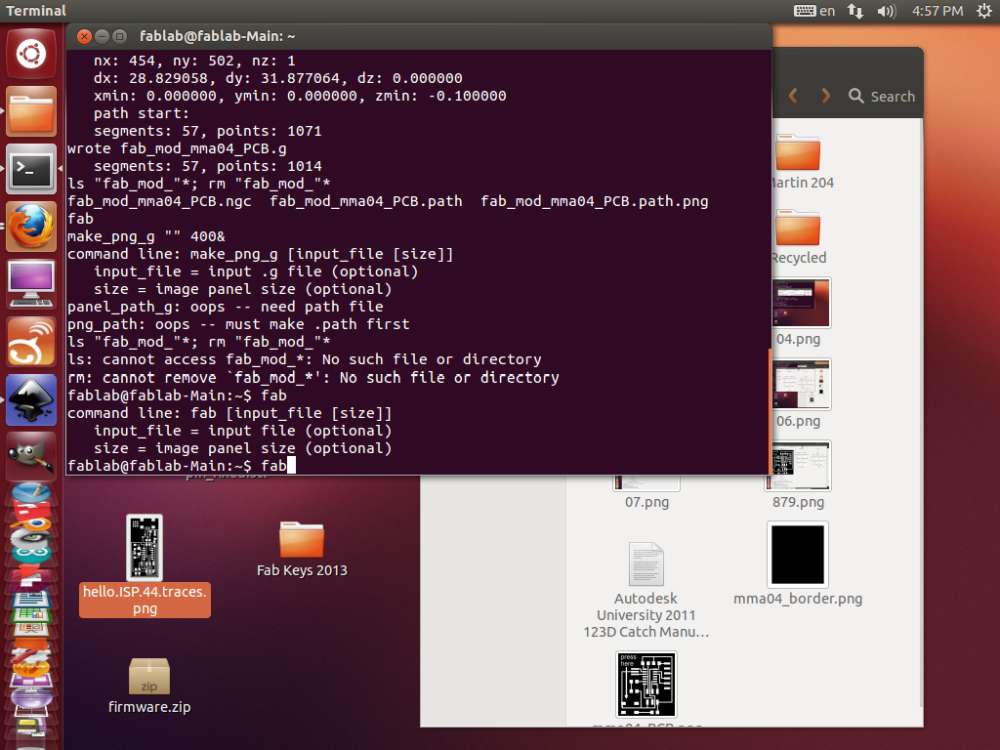Select the 04.png thumbnail

pyautogui.click(x=801, y=303)
